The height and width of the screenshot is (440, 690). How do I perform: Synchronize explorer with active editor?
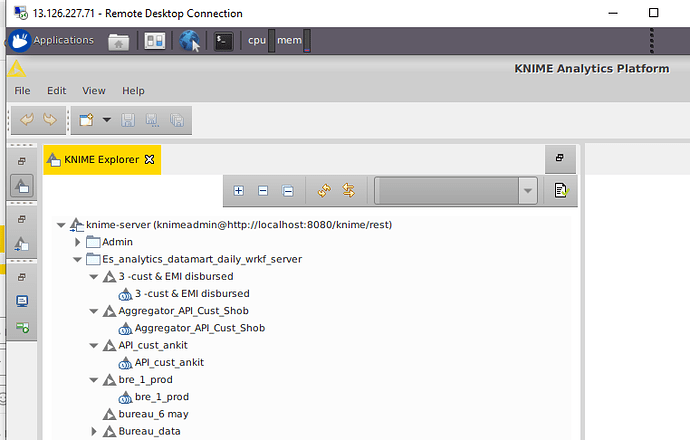pyautogui.click(x=349, y=191)
